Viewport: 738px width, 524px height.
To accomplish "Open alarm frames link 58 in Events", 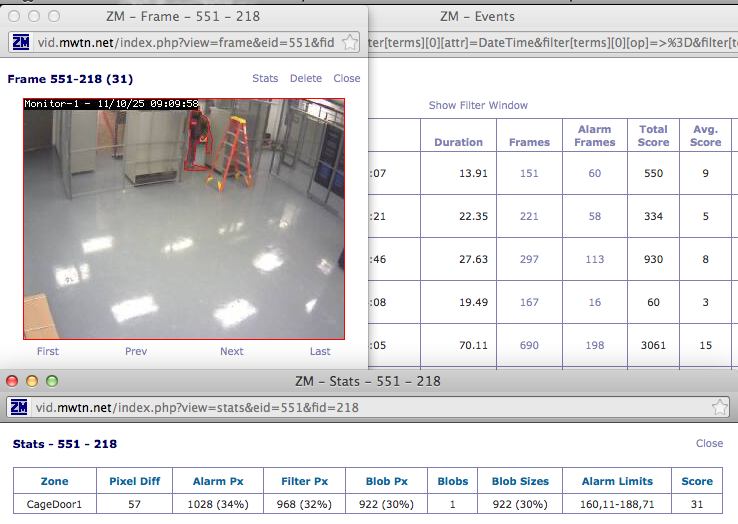I will point(594,216).
